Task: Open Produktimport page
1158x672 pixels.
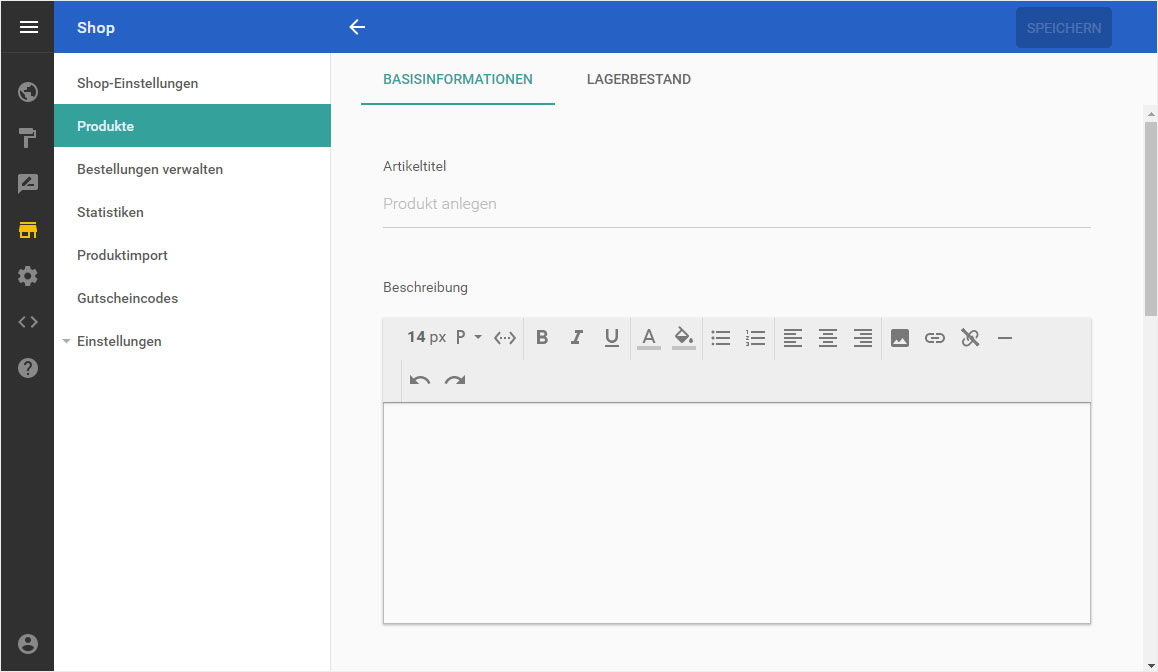Action: pos(192,255)
